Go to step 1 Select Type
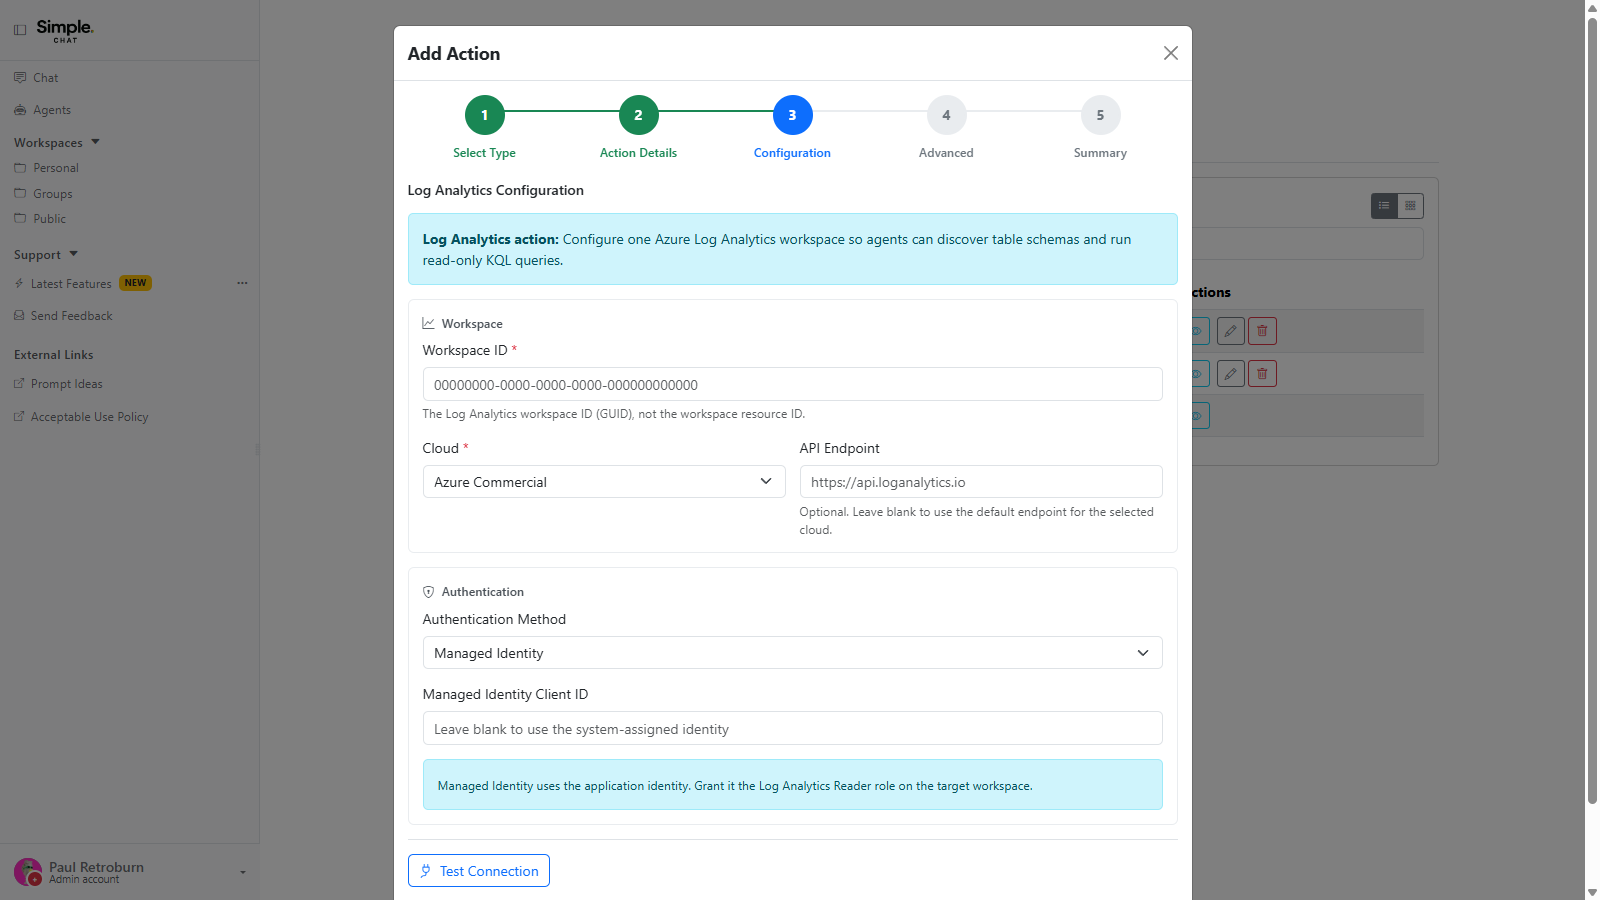Screen dimensions: 1600x900 [485, 115]
